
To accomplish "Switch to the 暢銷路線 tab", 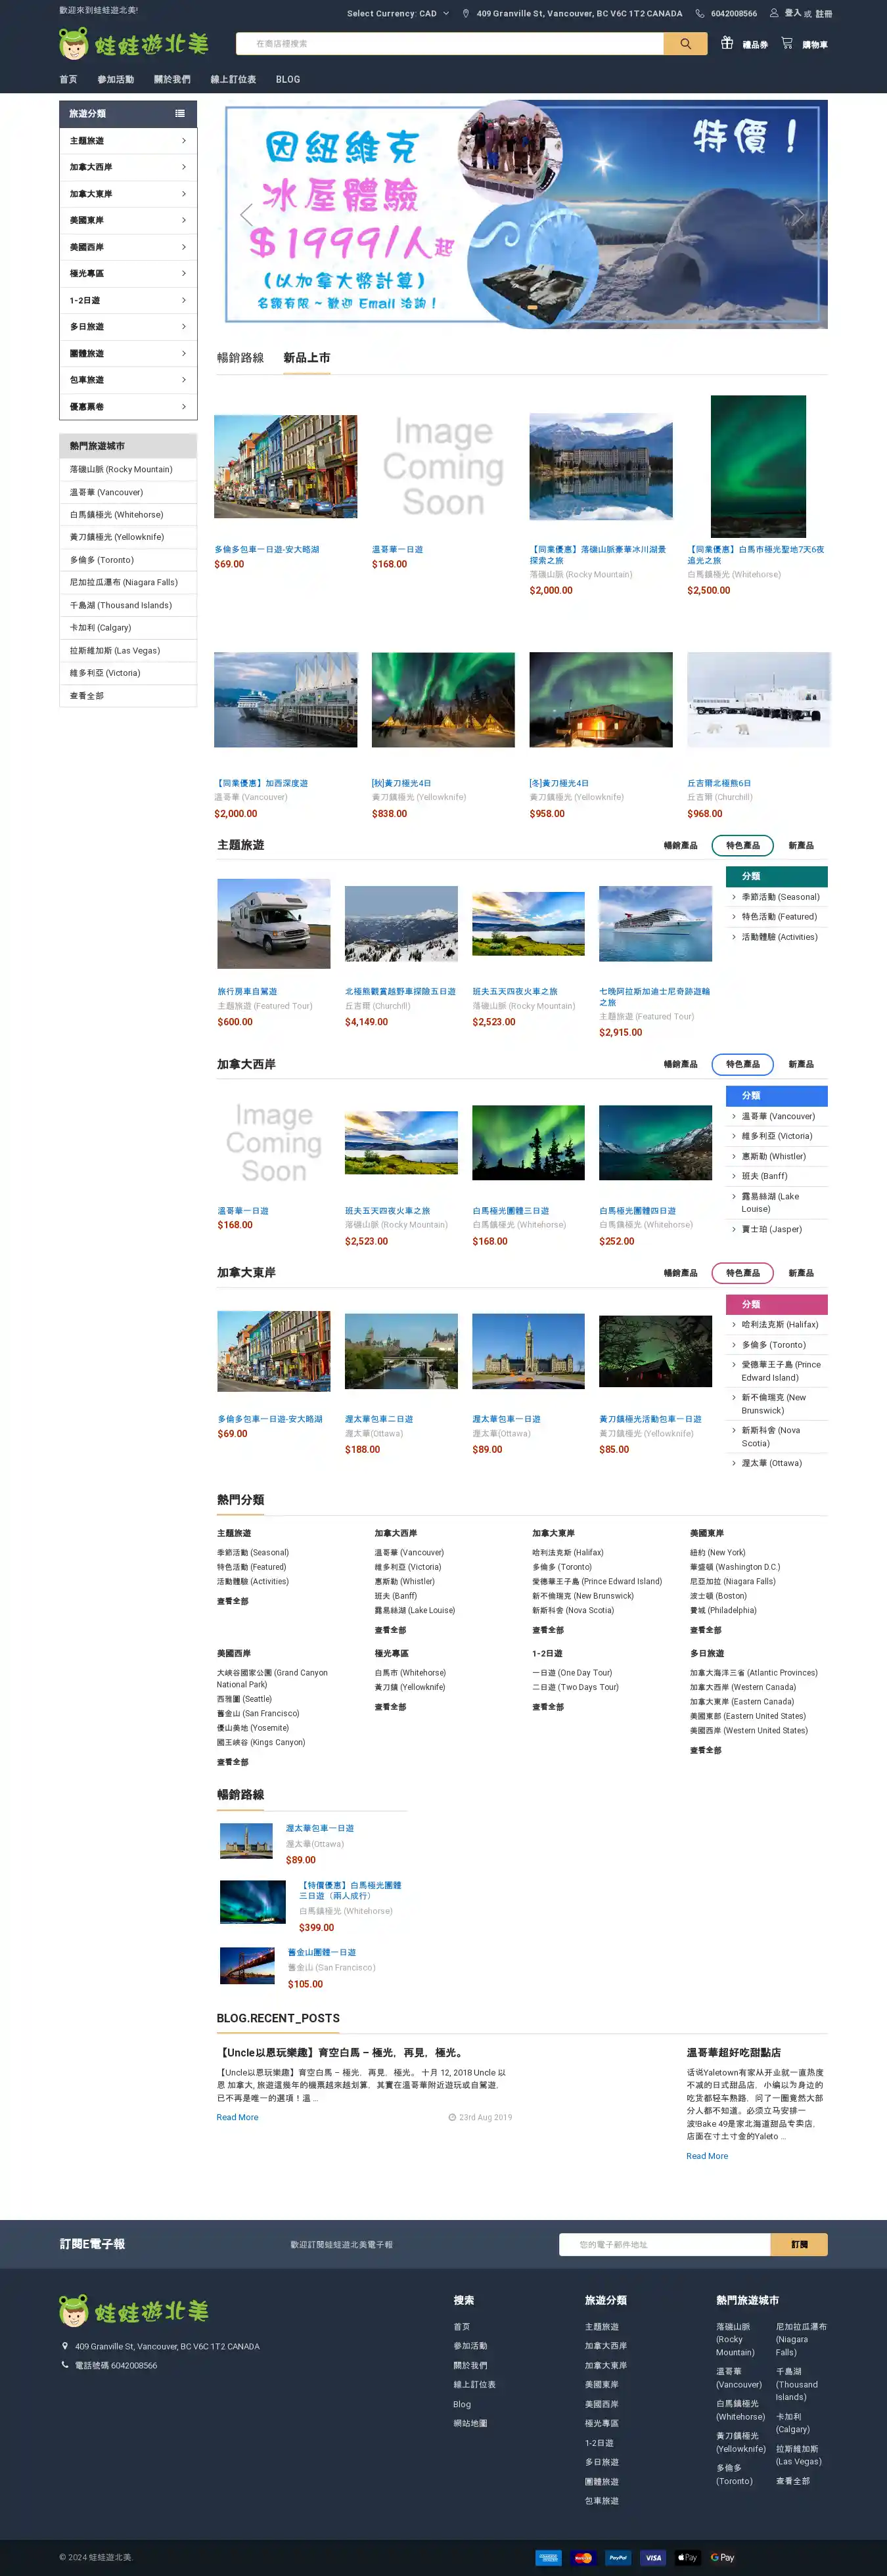I will (x=240, y=358).
